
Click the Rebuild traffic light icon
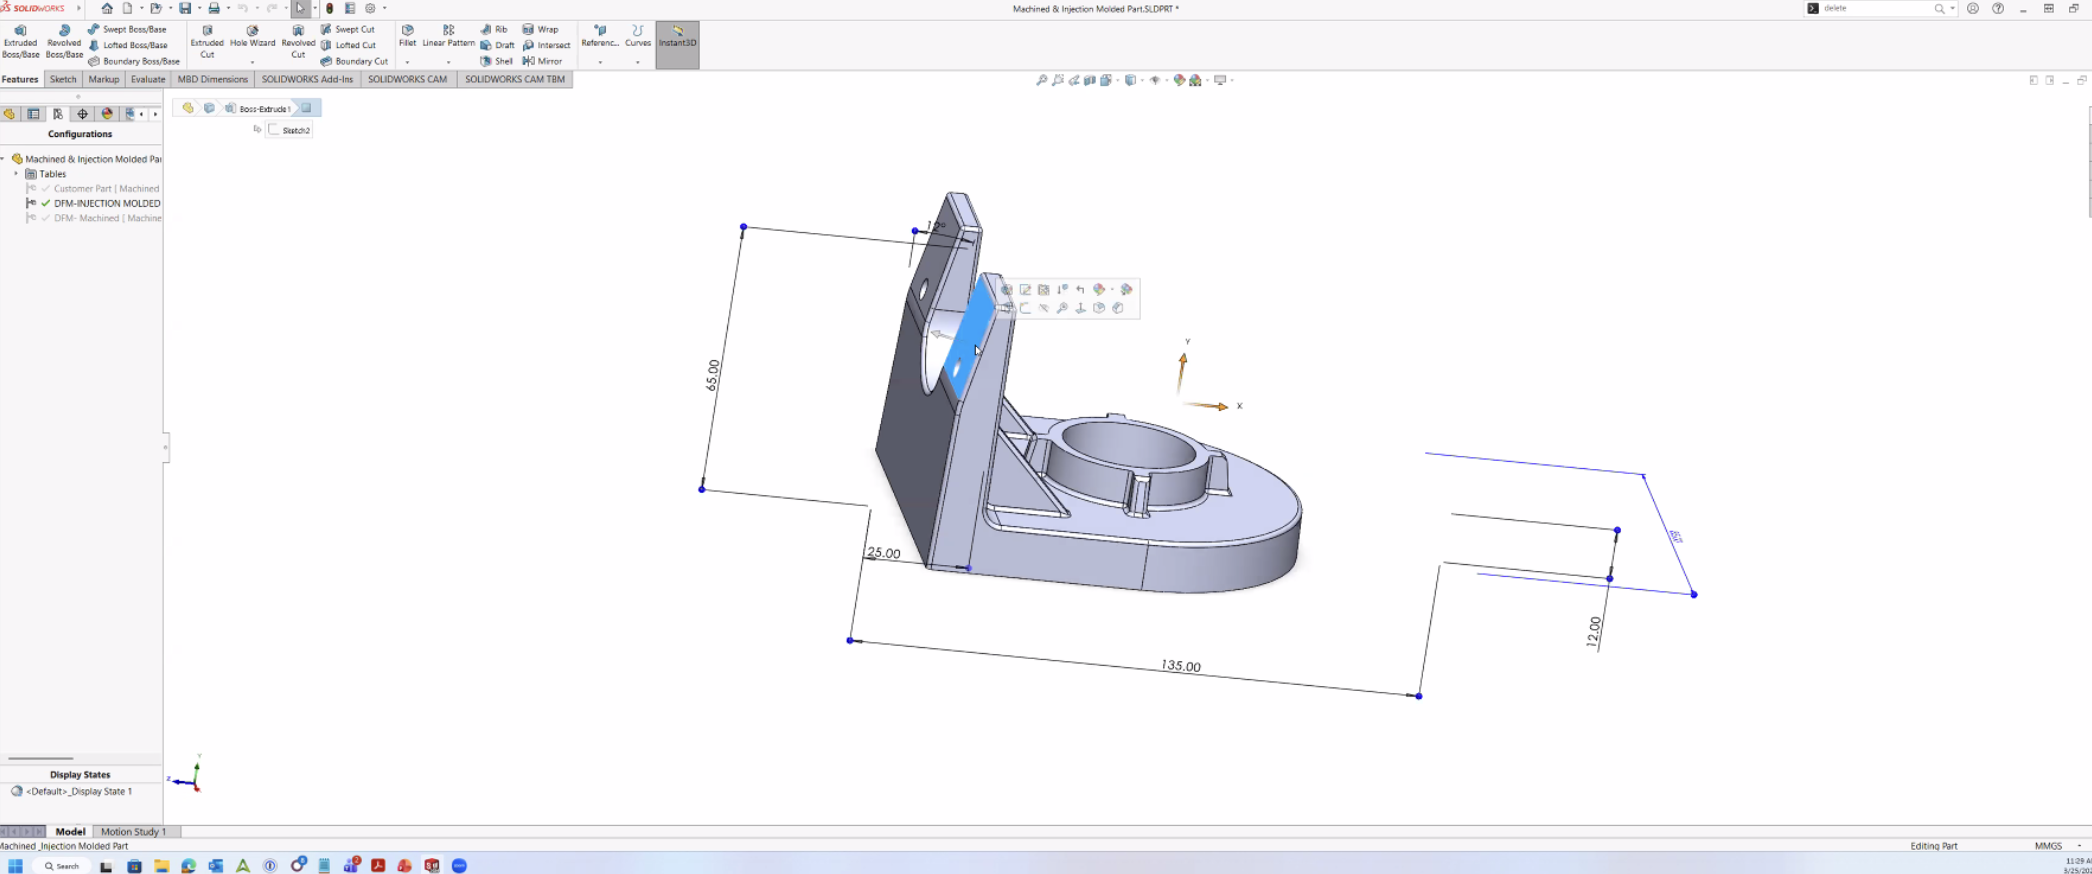click(x=330, y=8)
